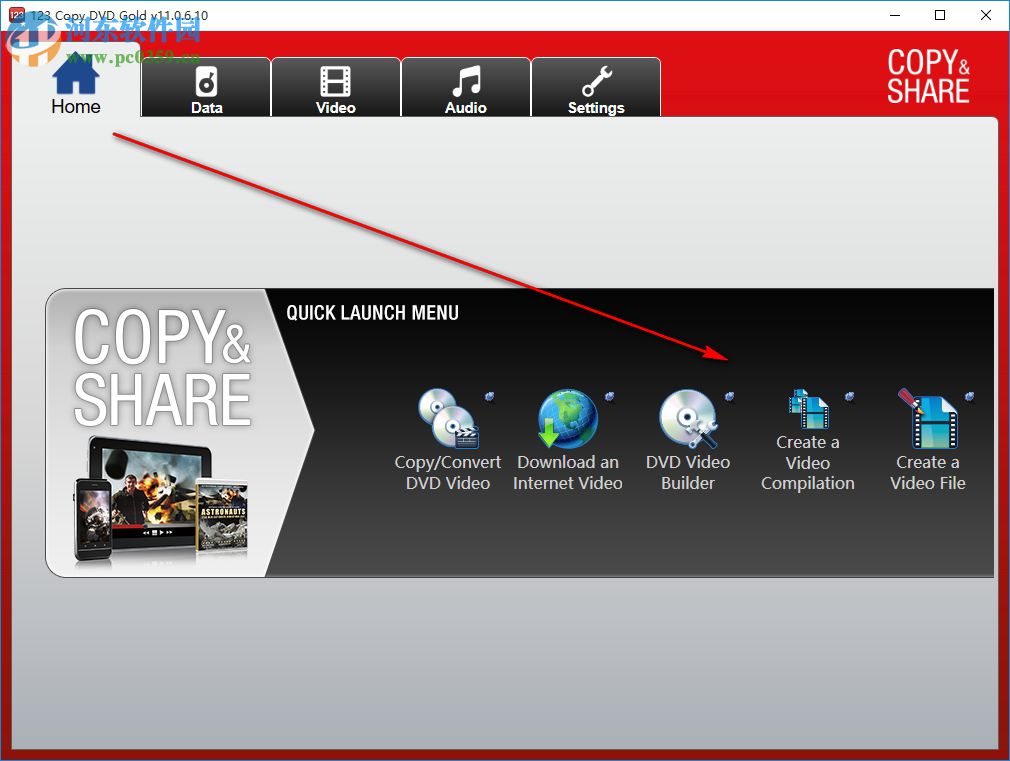Click the Copy & Share logo in the header
Viewport: 1010px width, 761px height.
928,76
